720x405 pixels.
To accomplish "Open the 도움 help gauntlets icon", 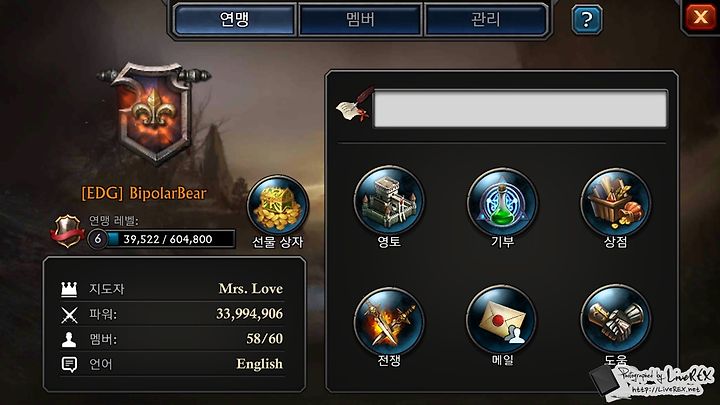I will click(615, 320).
